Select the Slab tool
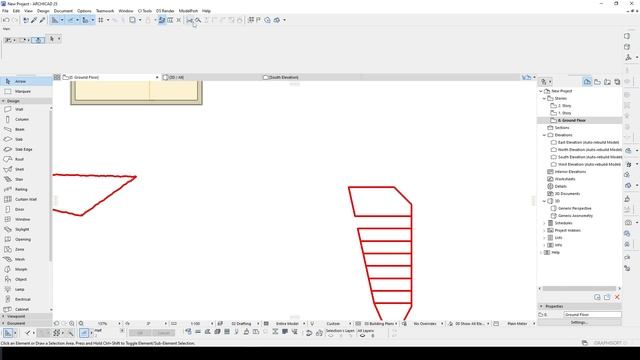The image size is (640, 360). (x=26, y=139)
